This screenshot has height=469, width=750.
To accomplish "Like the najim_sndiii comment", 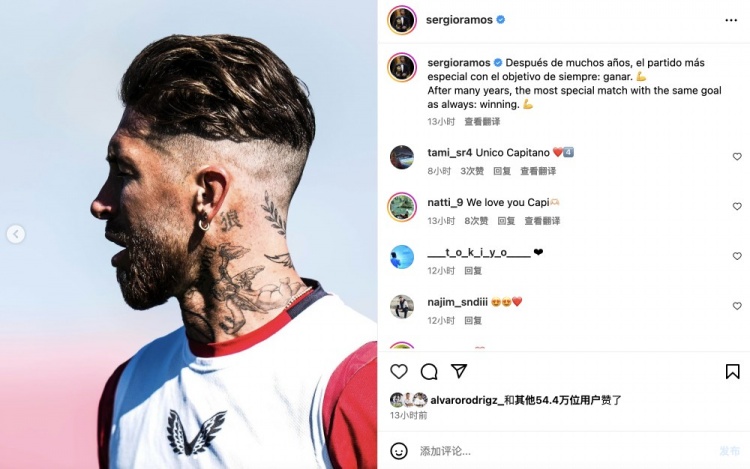I will click(x=737, y=305).
